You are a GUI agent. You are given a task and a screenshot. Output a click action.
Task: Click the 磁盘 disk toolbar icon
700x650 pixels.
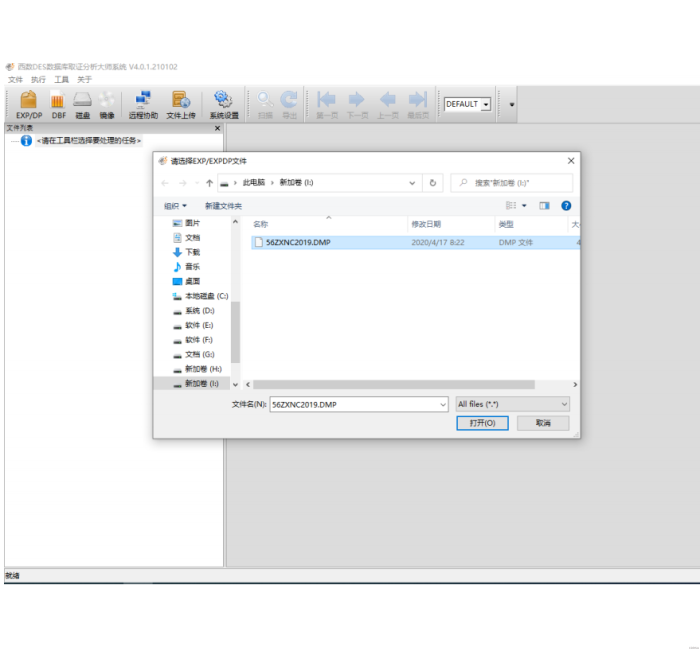pos(83,105)
